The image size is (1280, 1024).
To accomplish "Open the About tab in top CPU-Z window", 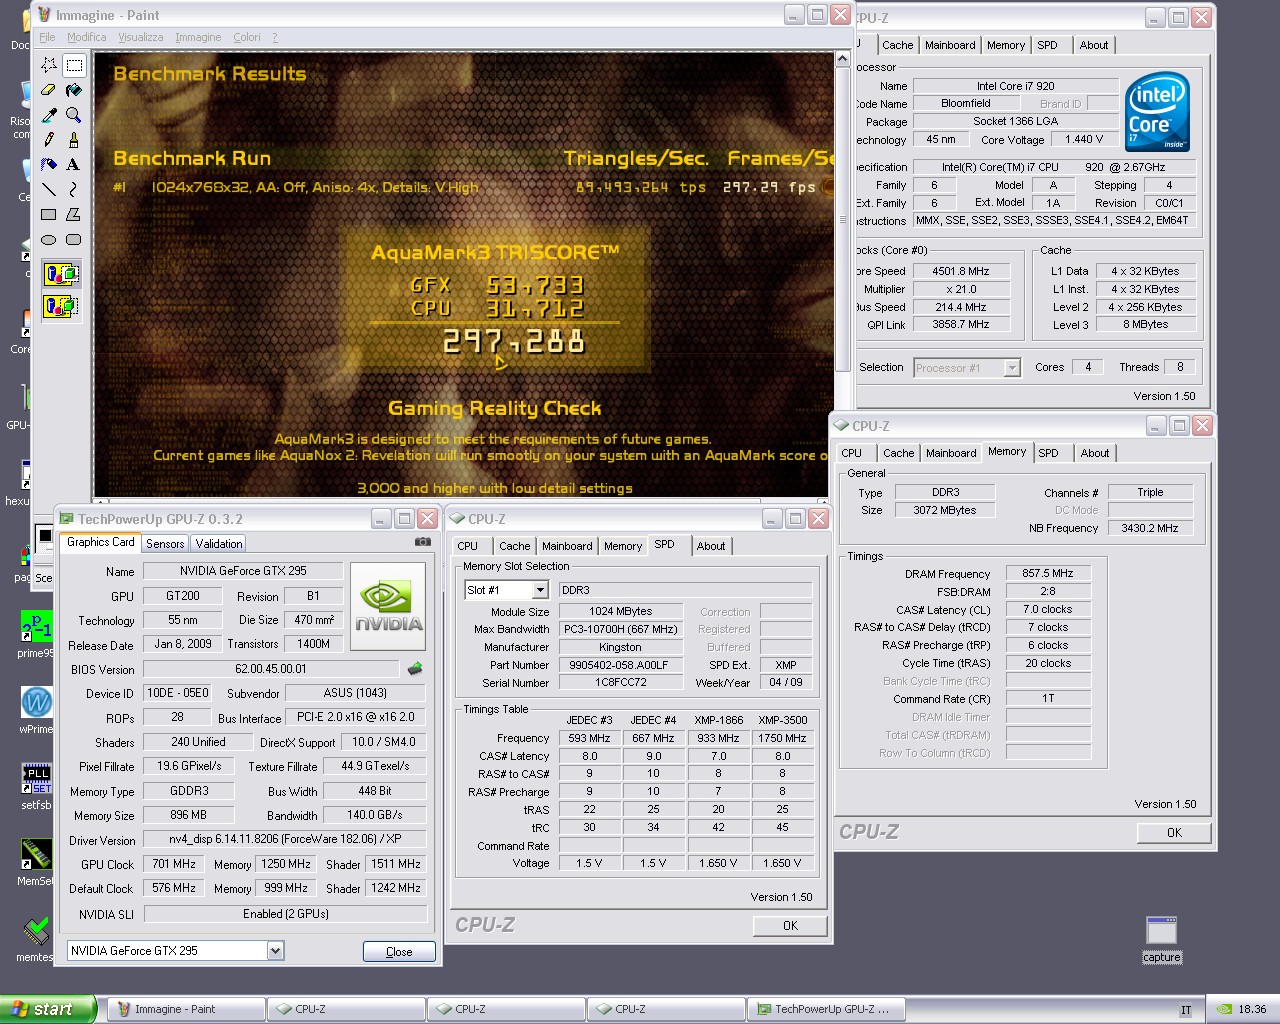I will click(1094, 45).
